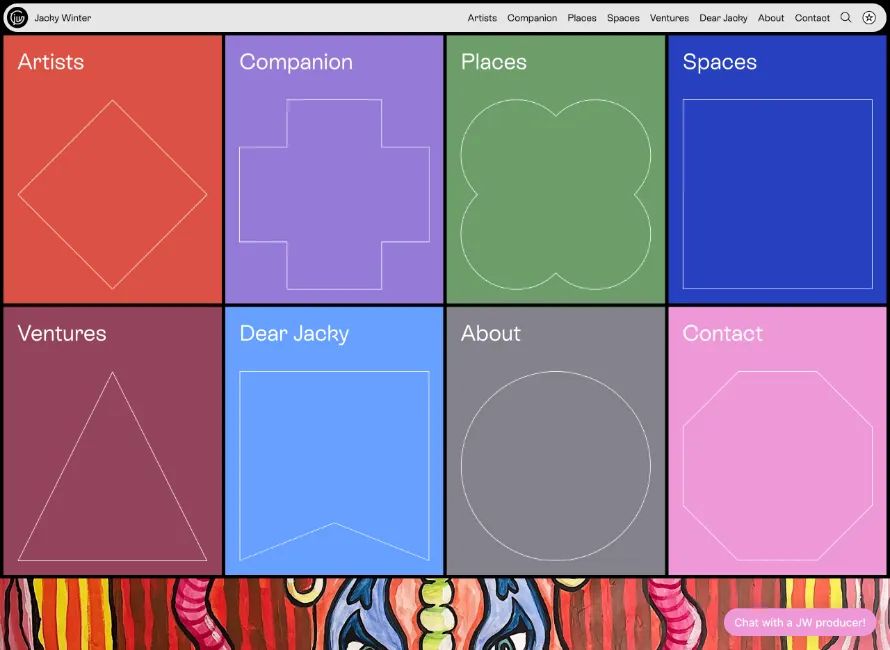
Task: Click the Ventures heading in maroon tile
Action: [62, 333]
